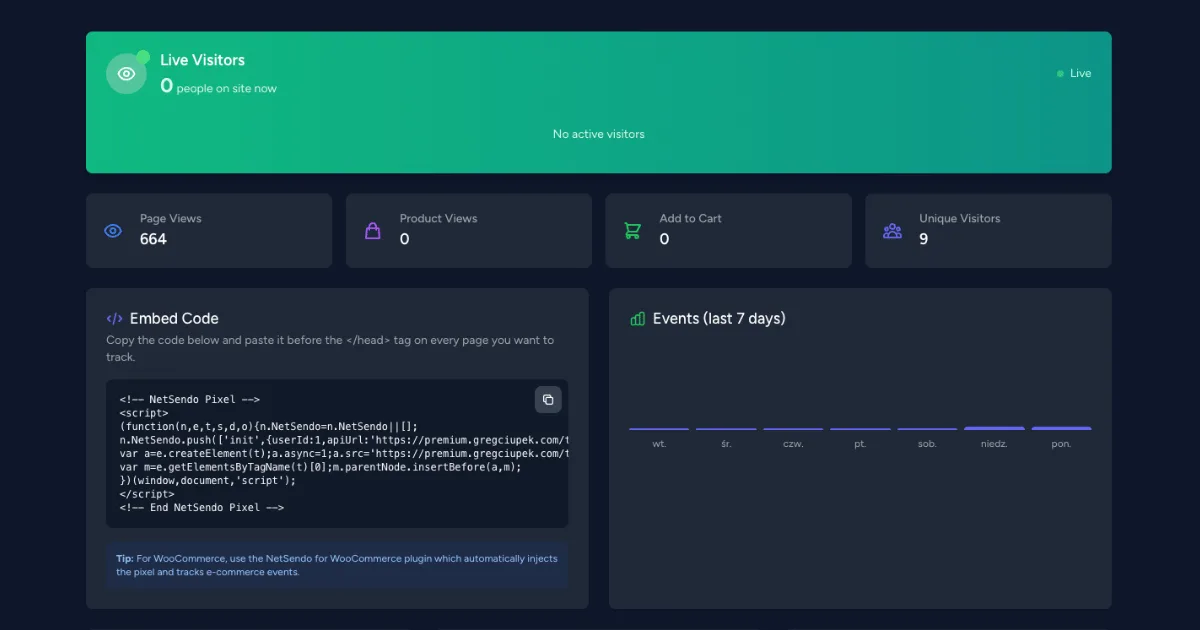This screenshot has width=1200, height=630.
Task: Click the Page Views eye icon
Action: pyautogui.click(x=113, y=231)
